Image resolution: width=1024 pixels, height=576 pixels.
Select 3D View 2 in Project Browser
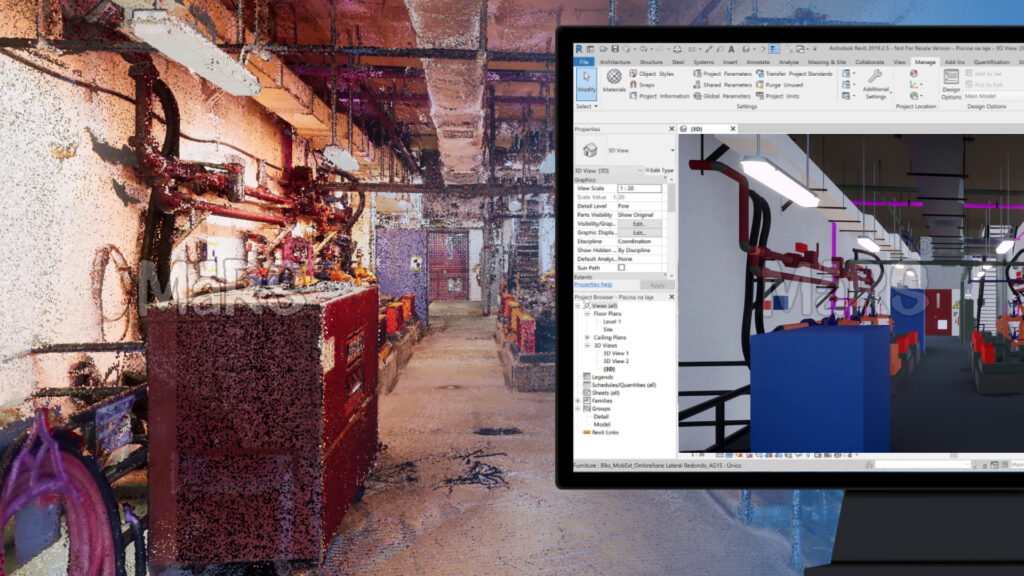coord(616,361)
